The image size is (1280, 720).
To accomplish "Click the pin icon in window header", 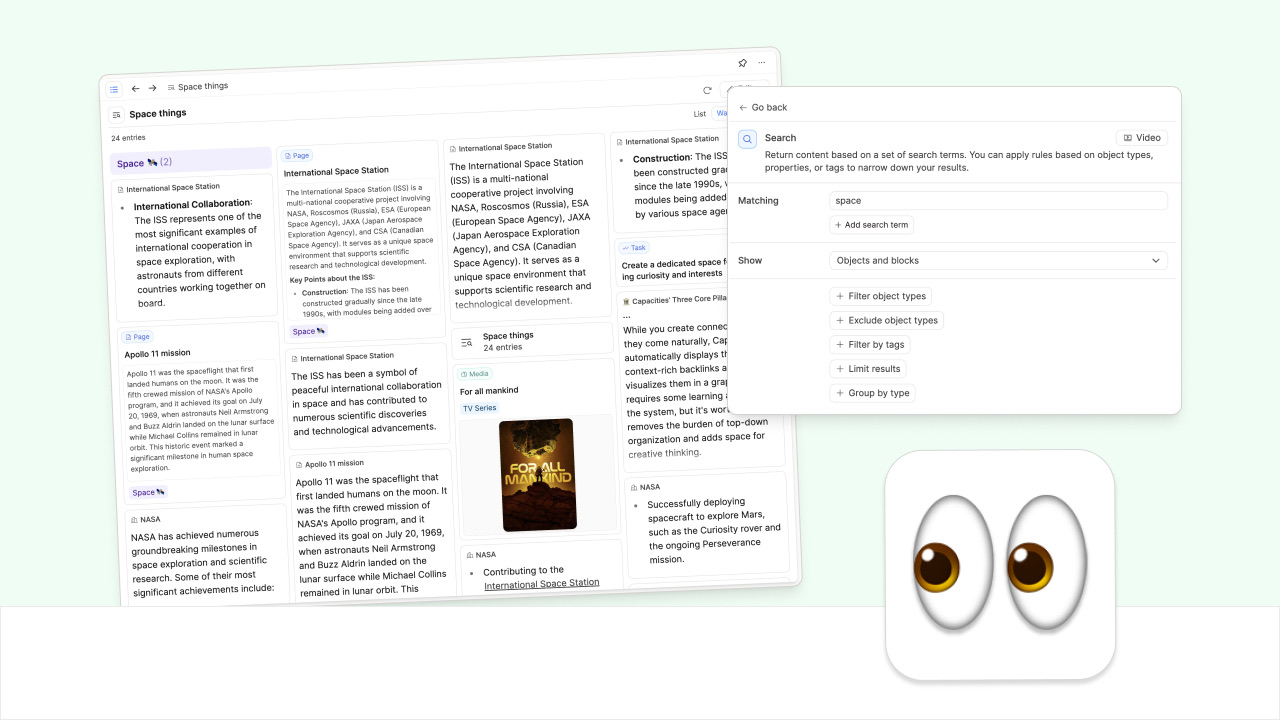I will pyautogui.click(x=742, y=62).
